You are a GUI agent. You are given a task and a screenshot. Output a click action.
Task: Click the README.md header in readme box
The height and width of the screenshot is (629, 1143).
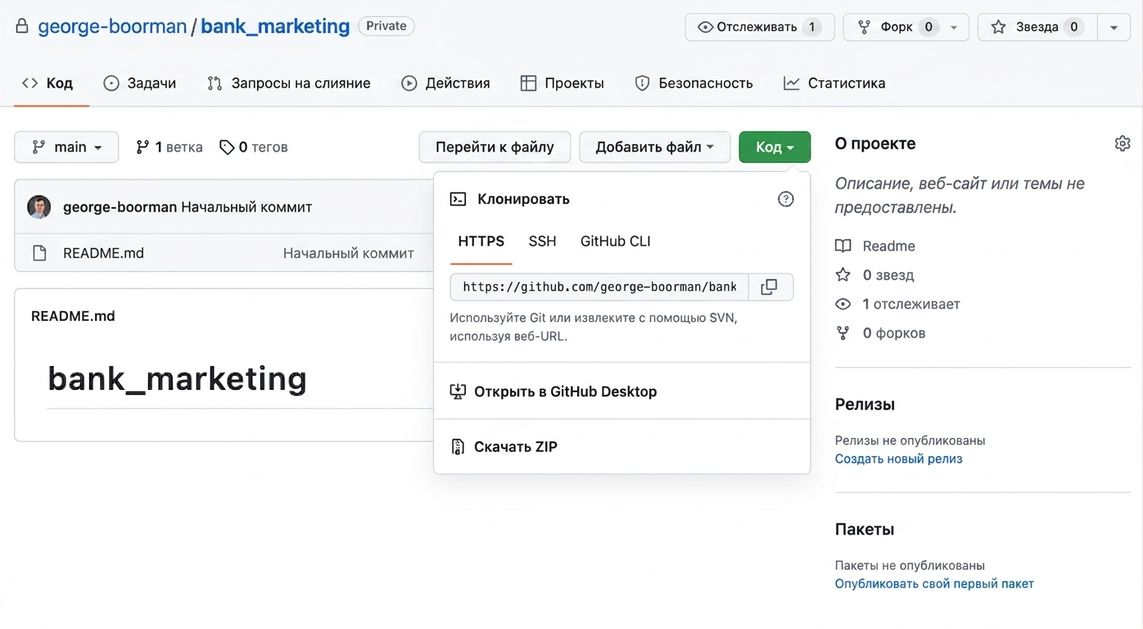[x=73, y=316]
